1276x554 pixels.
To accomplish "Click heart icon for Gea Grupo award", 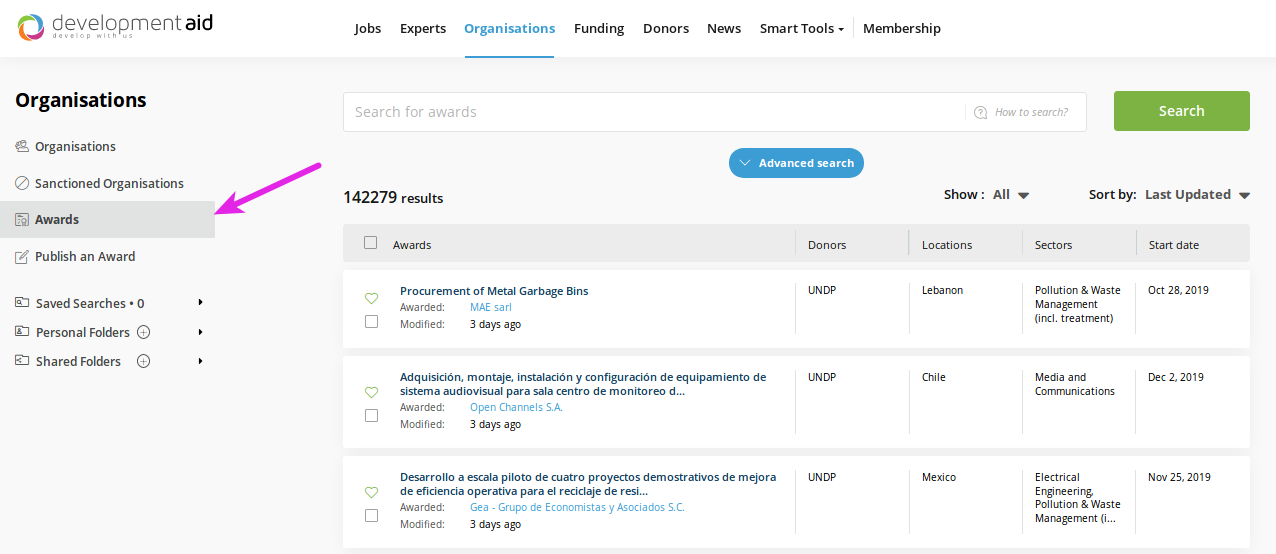I will pos(371,492).
